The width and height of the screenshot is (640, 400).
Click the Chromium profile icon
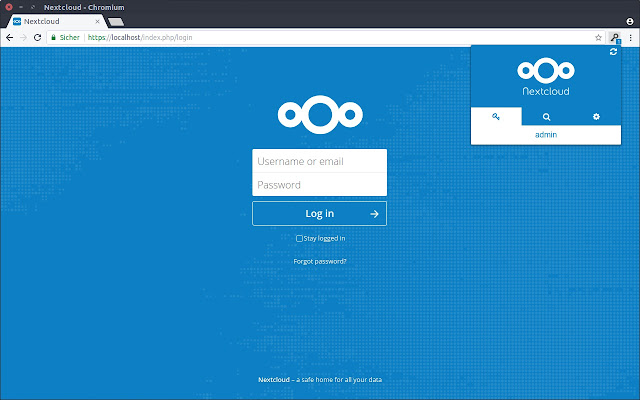click(630, 21)
